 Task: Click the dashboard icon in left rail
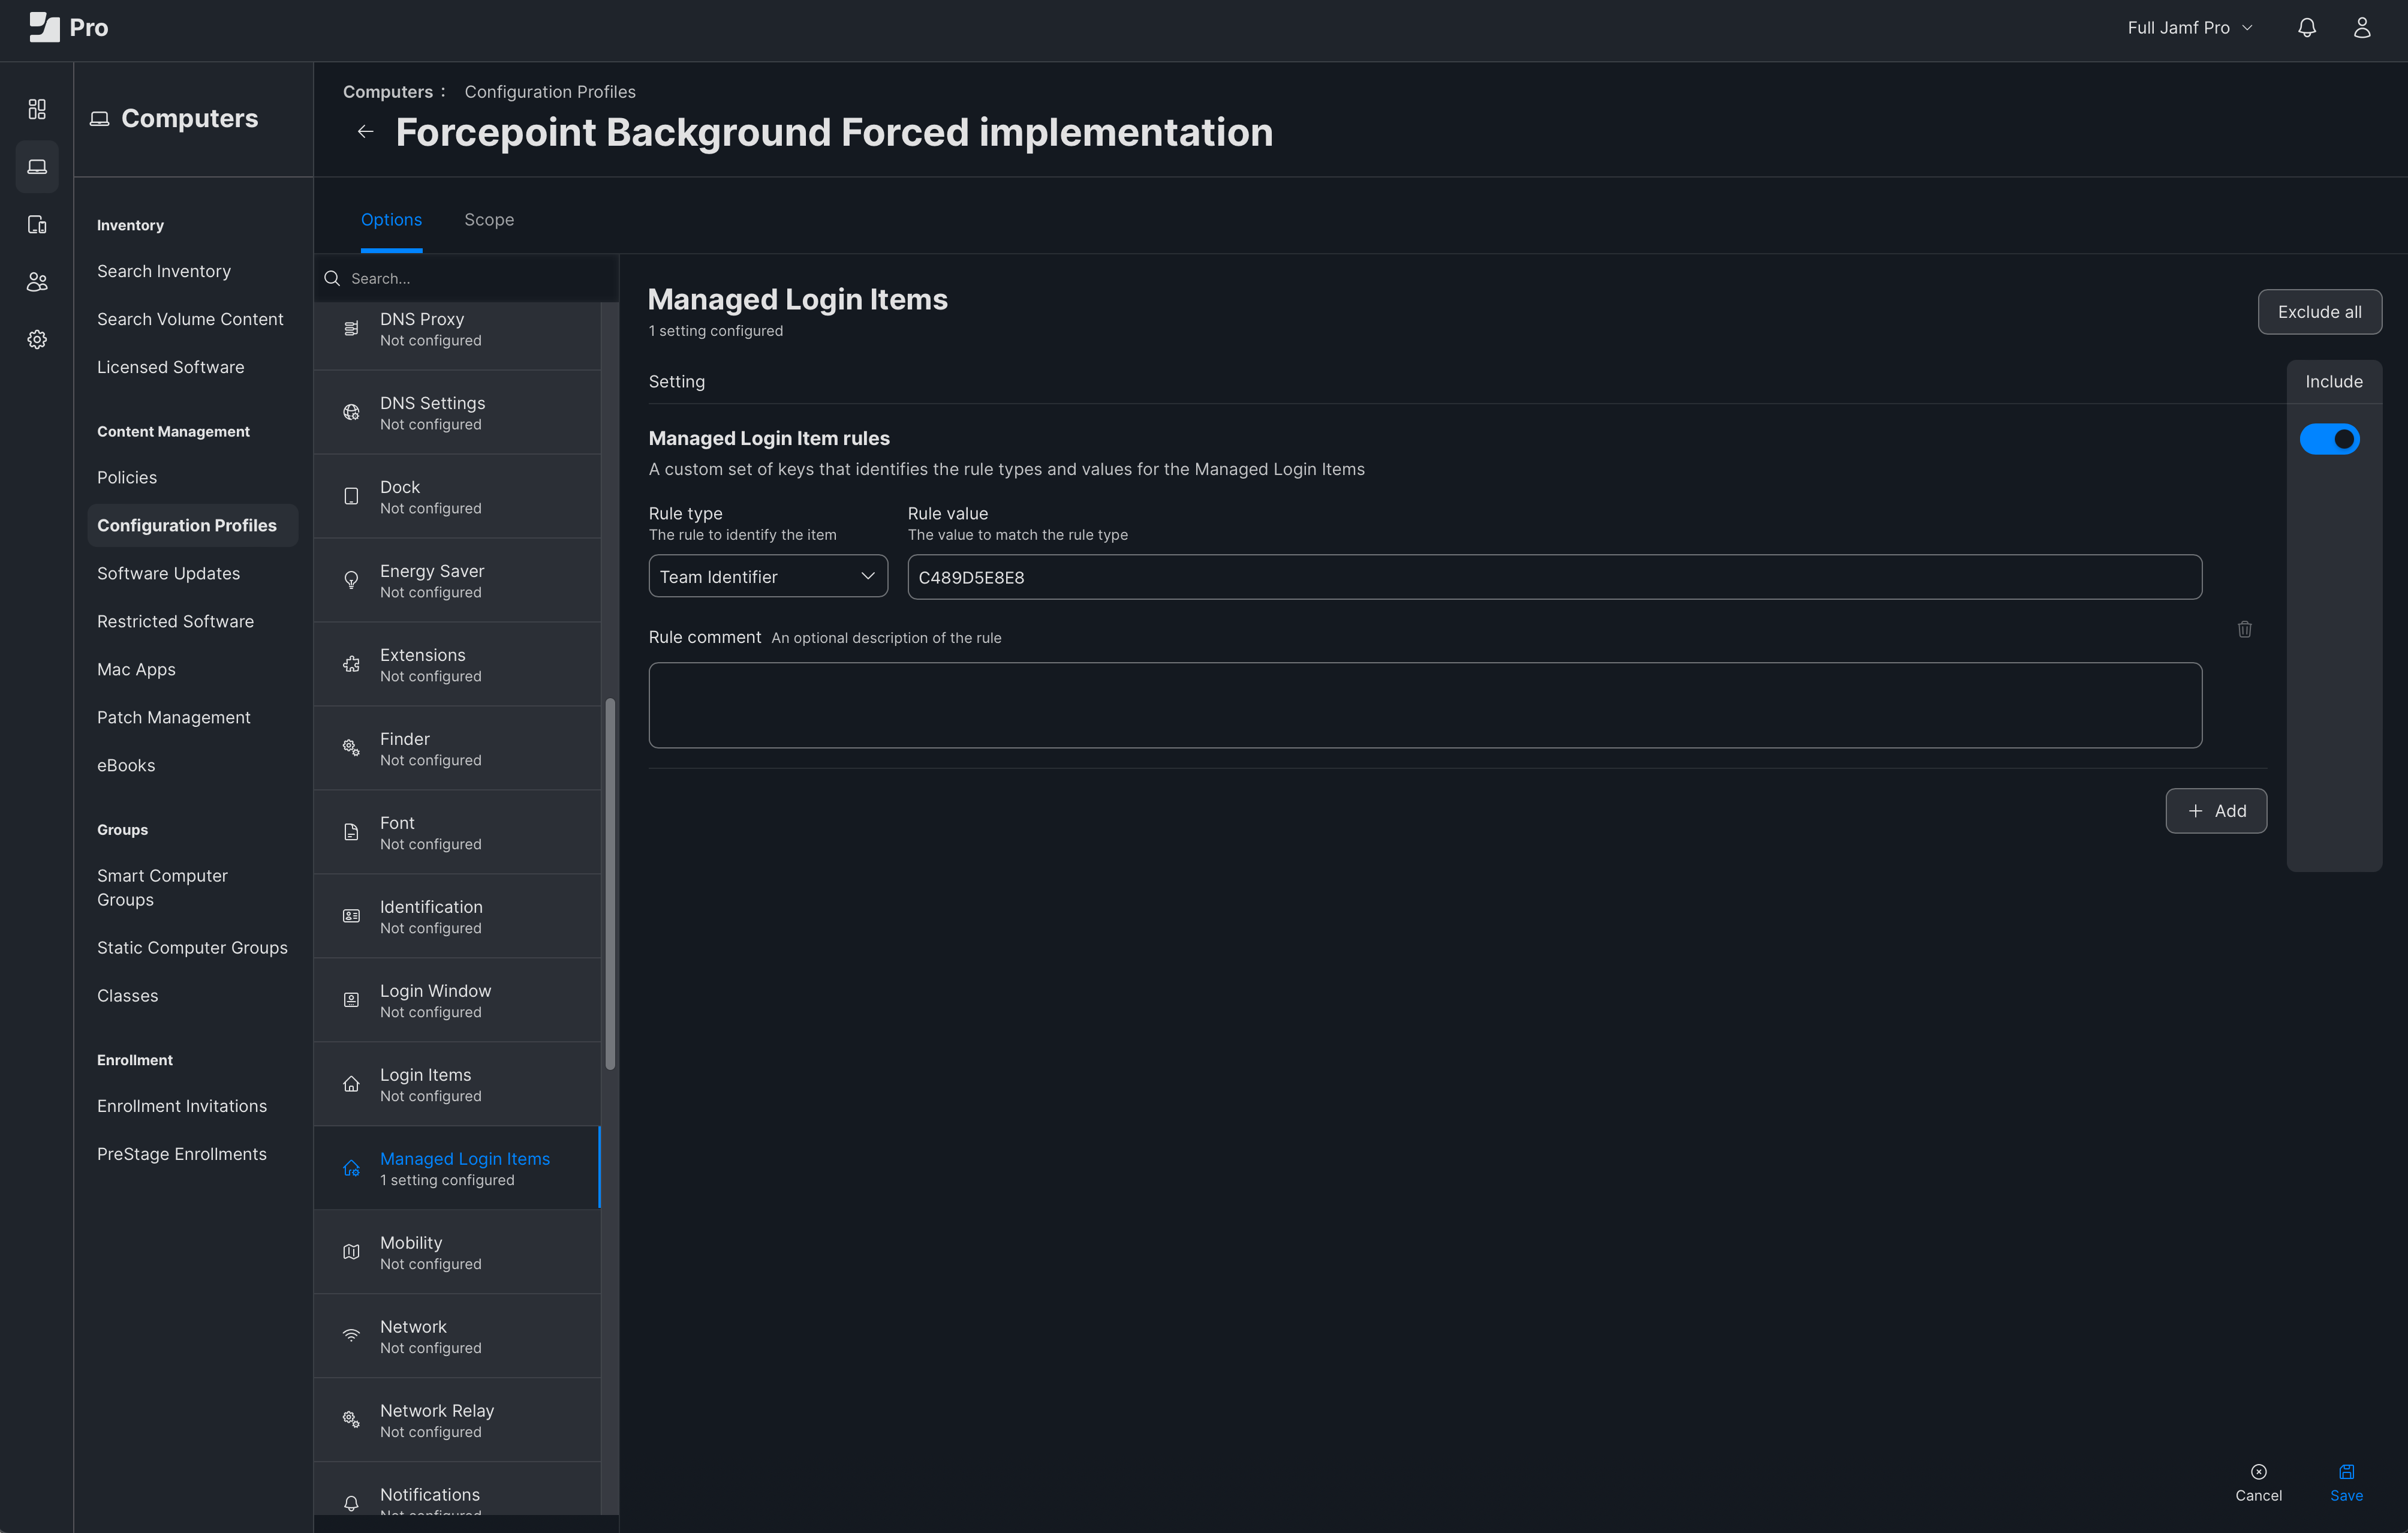click(37, 109)
